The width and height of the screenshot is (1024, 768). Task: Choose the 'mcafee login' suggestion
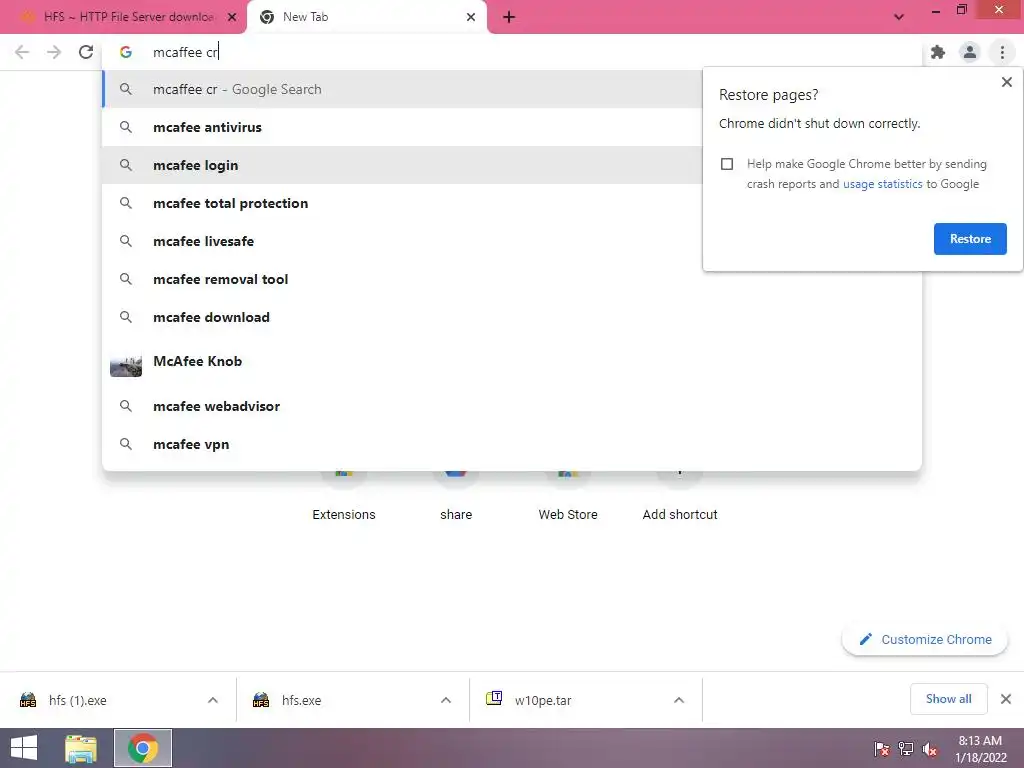click(402, 165)
